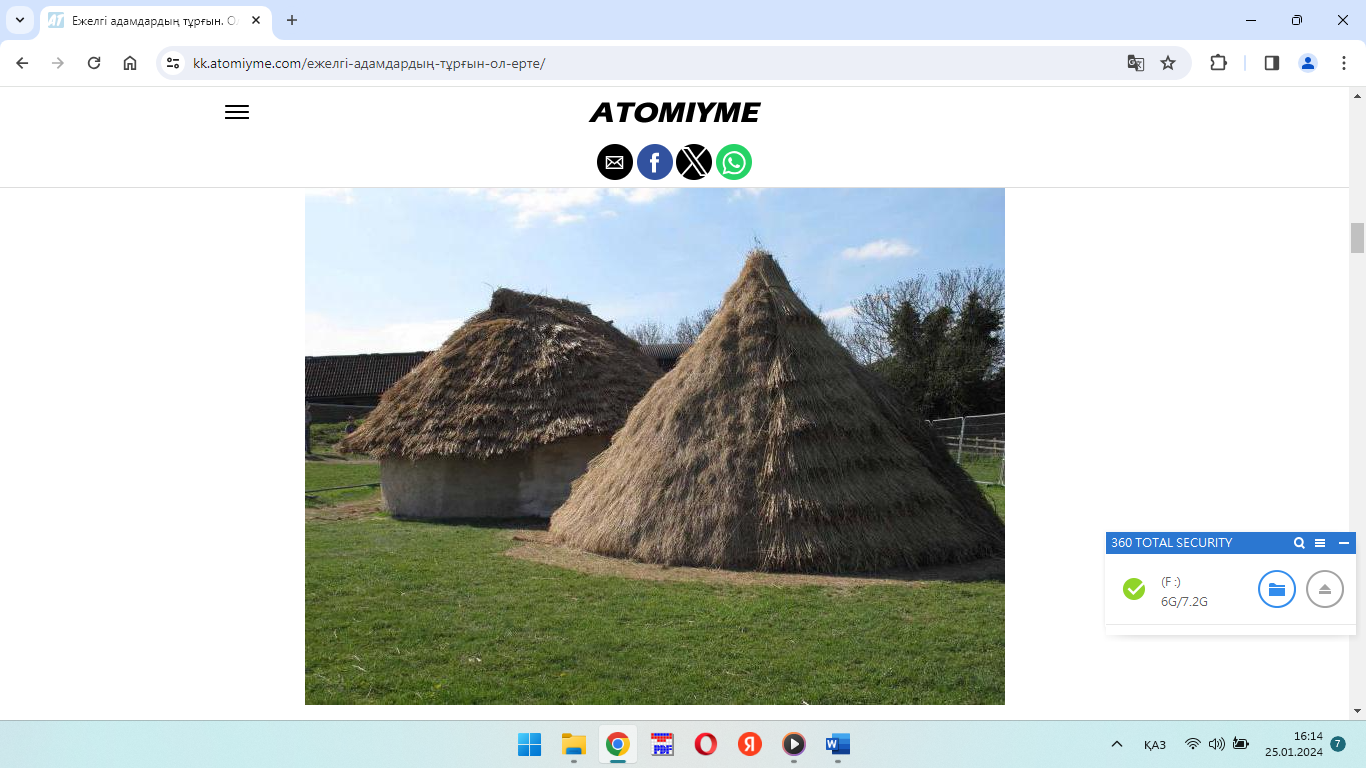
Task: Translate this page with Google Translate icon
Action: [x=1136, y=63]
